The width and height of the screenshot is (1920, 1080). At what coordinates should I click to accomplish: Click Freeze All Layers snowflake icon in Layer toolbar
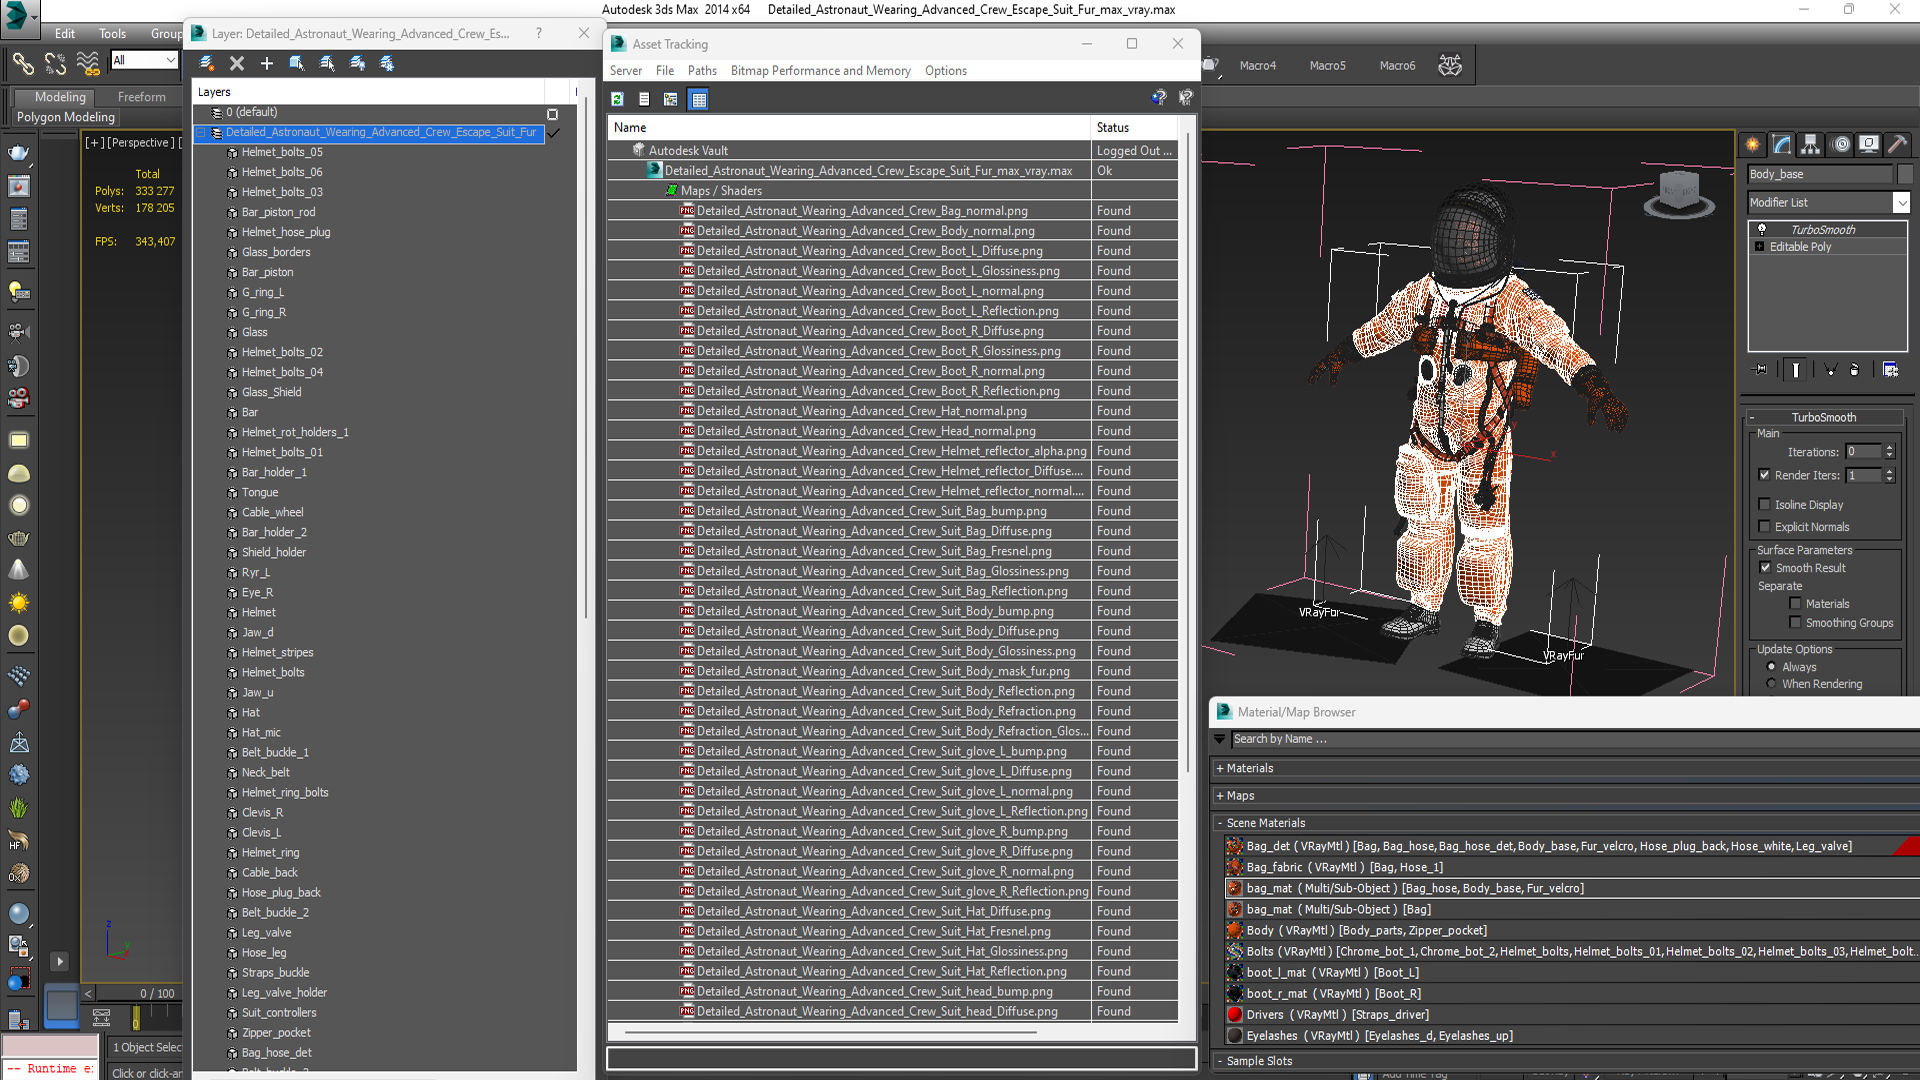tap(387, 63)
